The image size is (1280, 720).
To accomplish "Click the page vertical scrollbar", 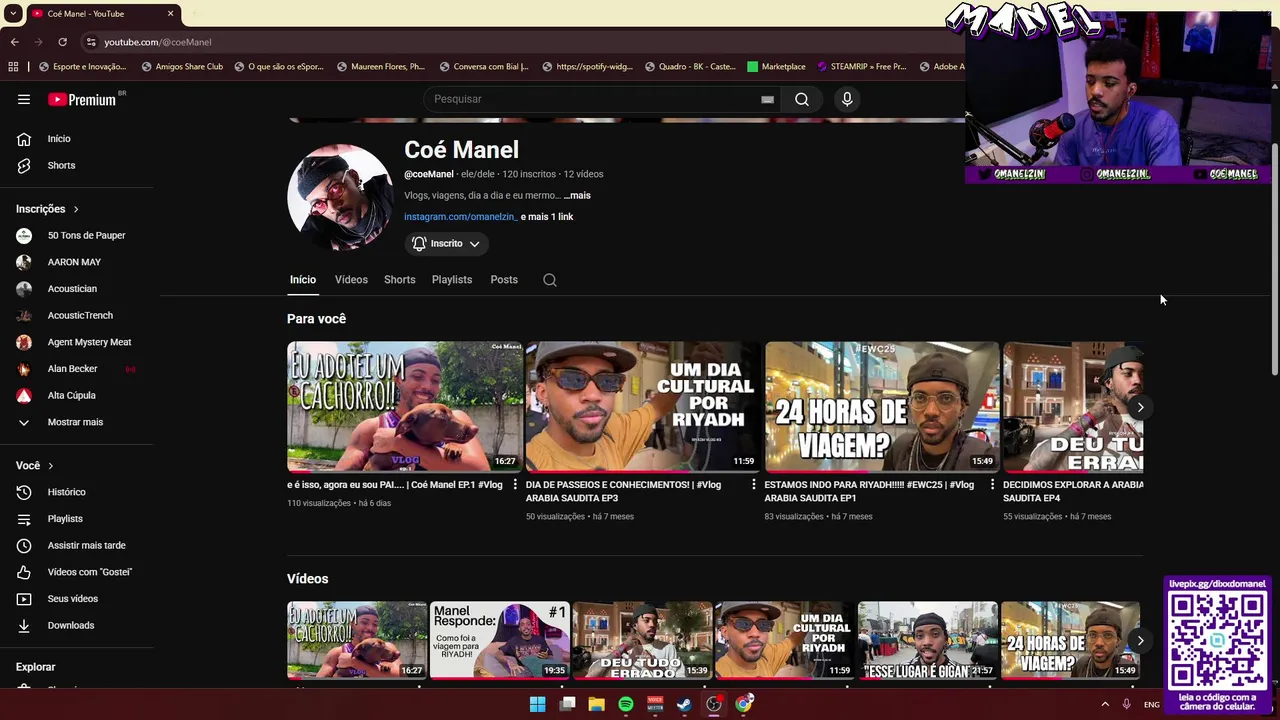I will [1275, 260].
